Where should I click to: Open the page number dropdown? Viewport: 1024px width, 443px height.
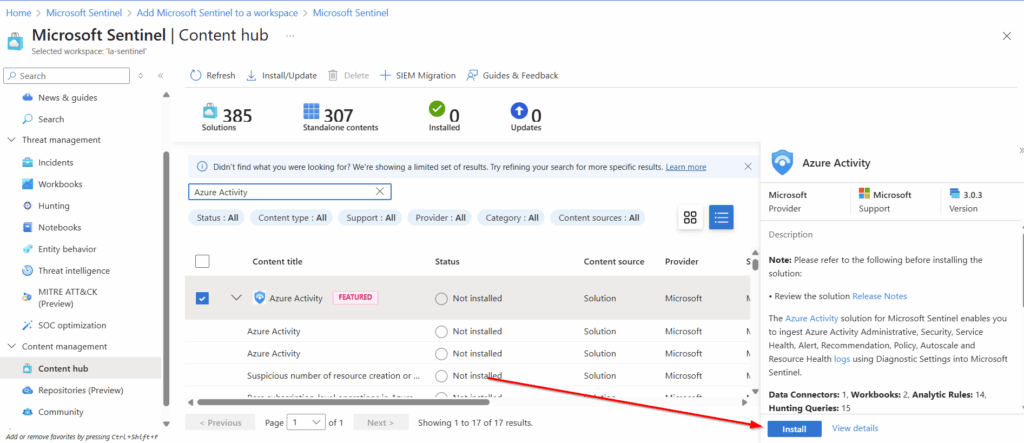click(x=306, y=423)
